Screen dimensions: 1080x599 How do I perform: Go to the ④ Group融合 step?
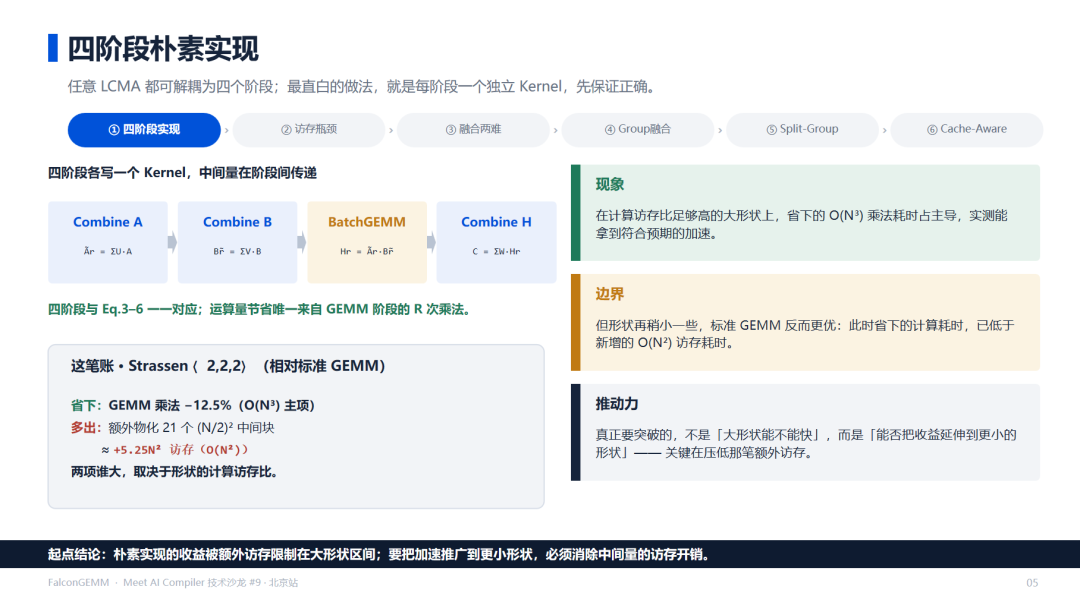[638, 129]
